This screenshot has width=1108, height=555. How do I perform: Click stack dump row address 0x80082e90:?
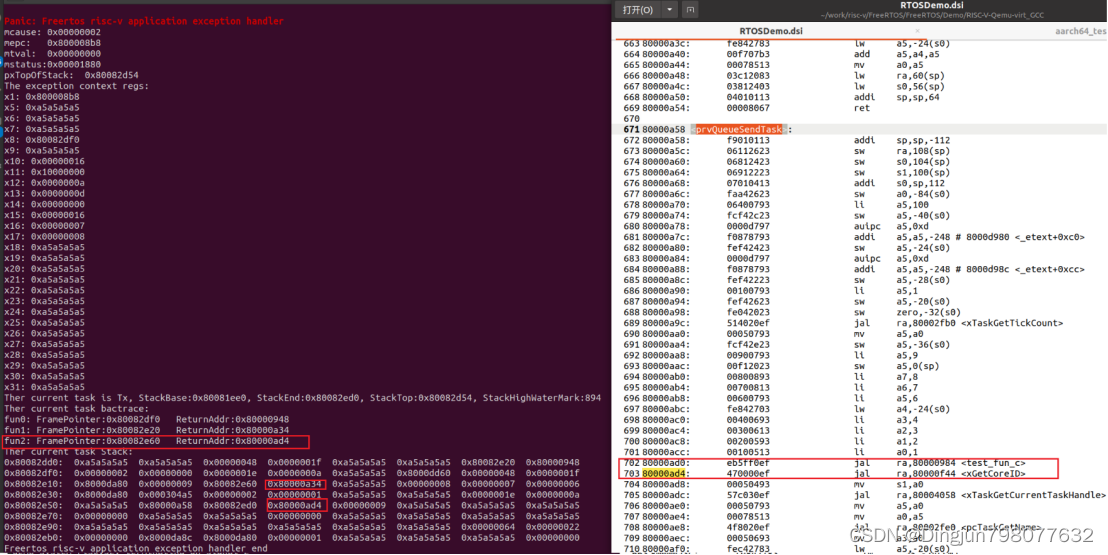tap(33, 527)
